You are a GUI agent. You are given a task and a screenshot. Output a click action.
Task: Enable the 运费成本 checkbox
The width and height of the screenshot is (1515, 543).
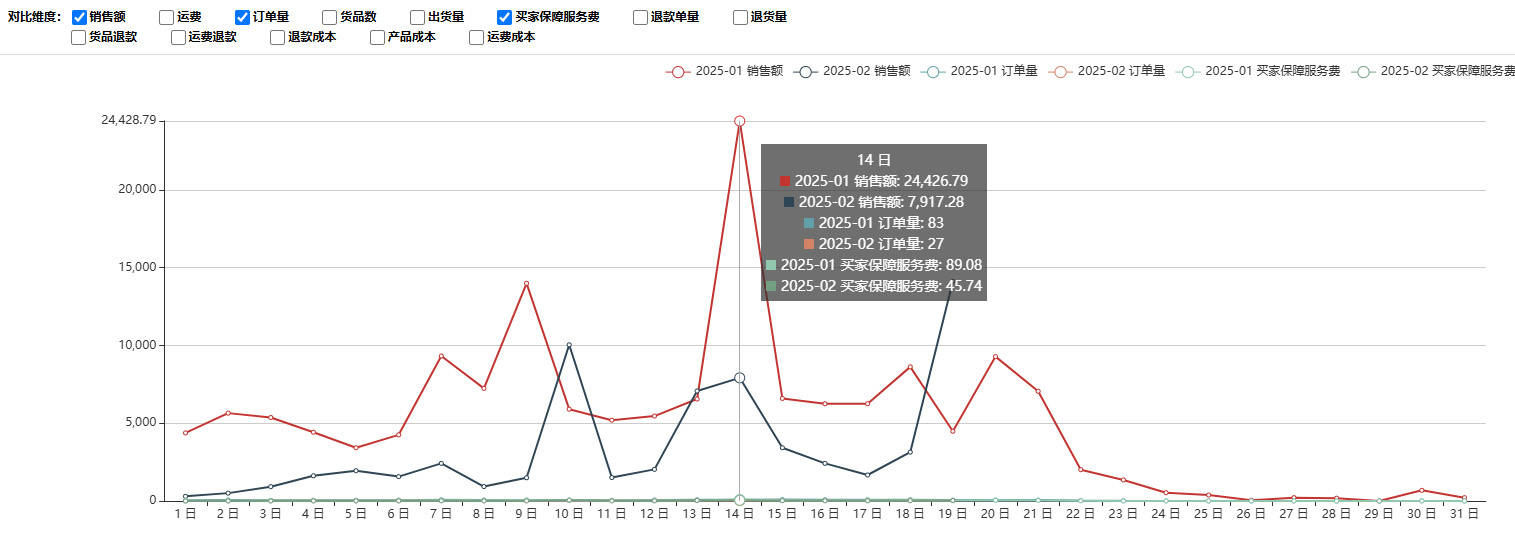click(476, 37)
